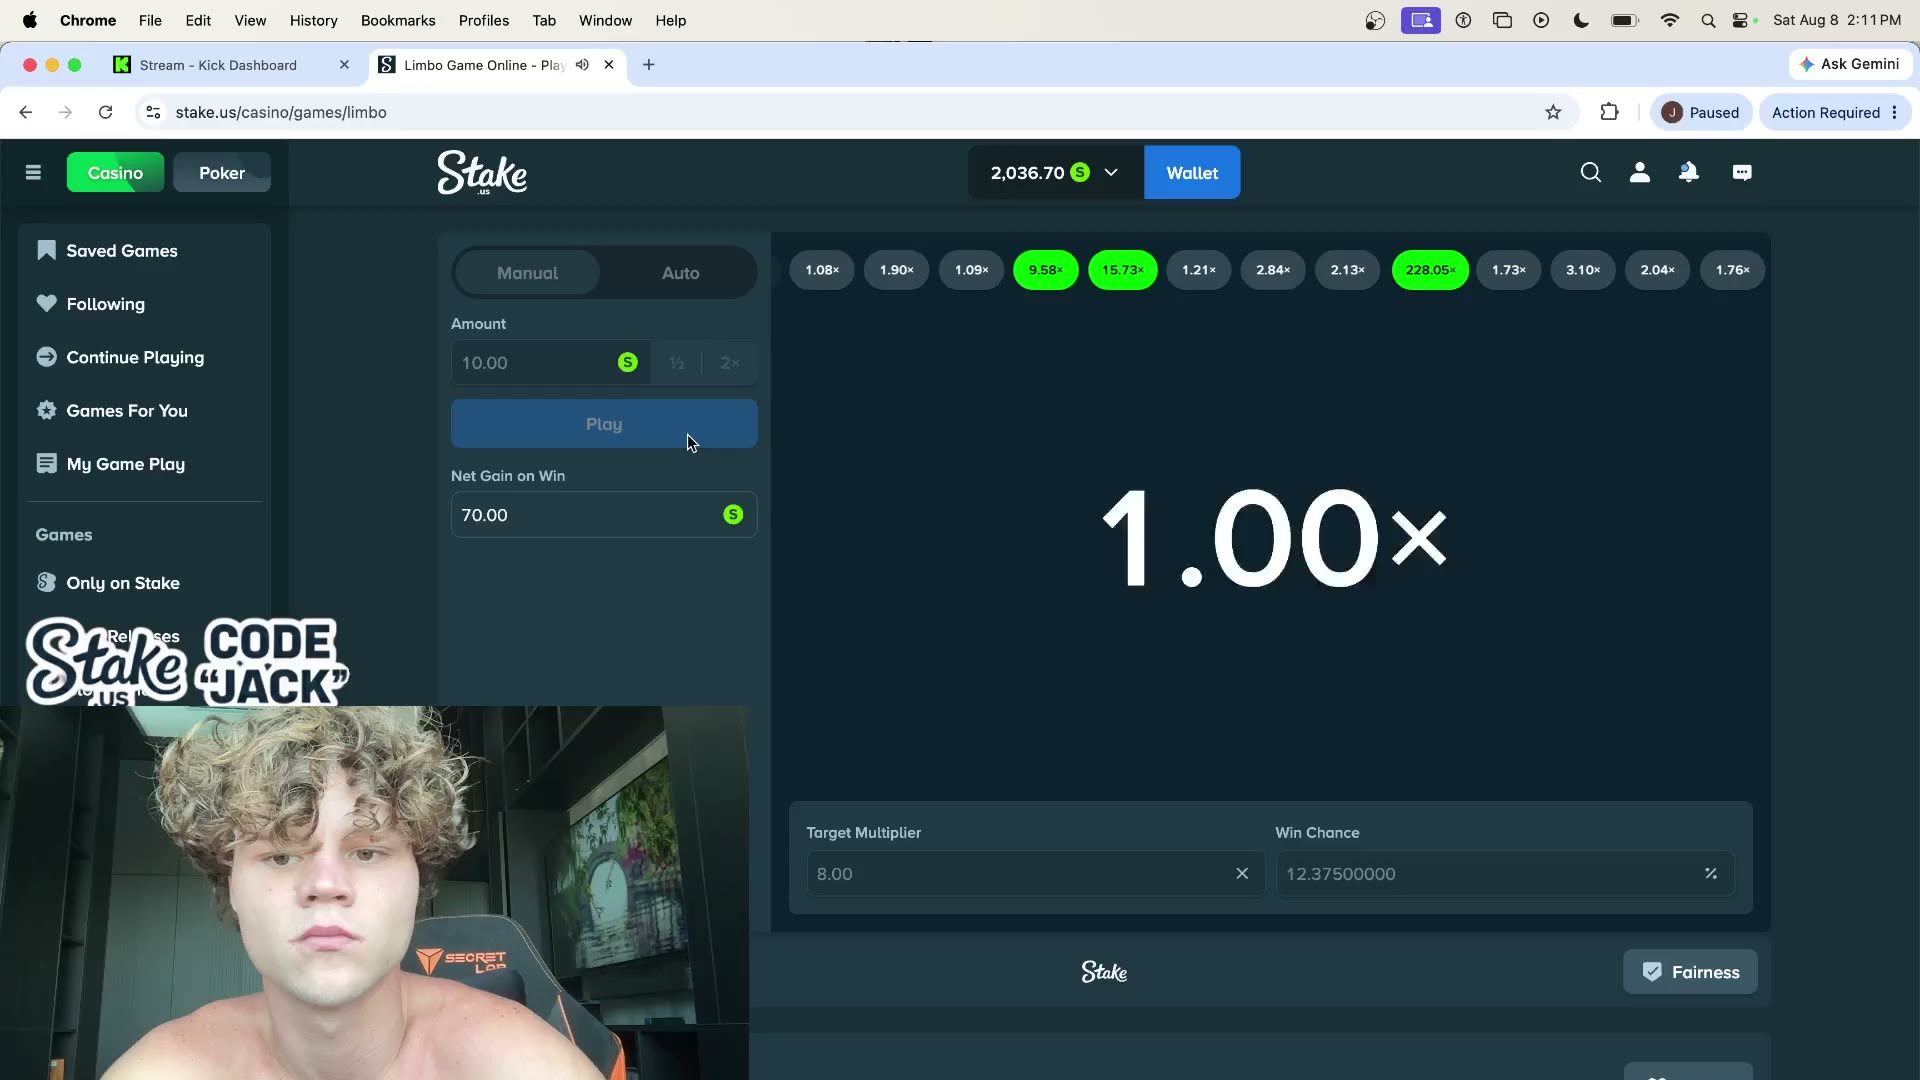Open Chrome Action Required menu
The image size is (1920, 1080).
coord(1835,112)
